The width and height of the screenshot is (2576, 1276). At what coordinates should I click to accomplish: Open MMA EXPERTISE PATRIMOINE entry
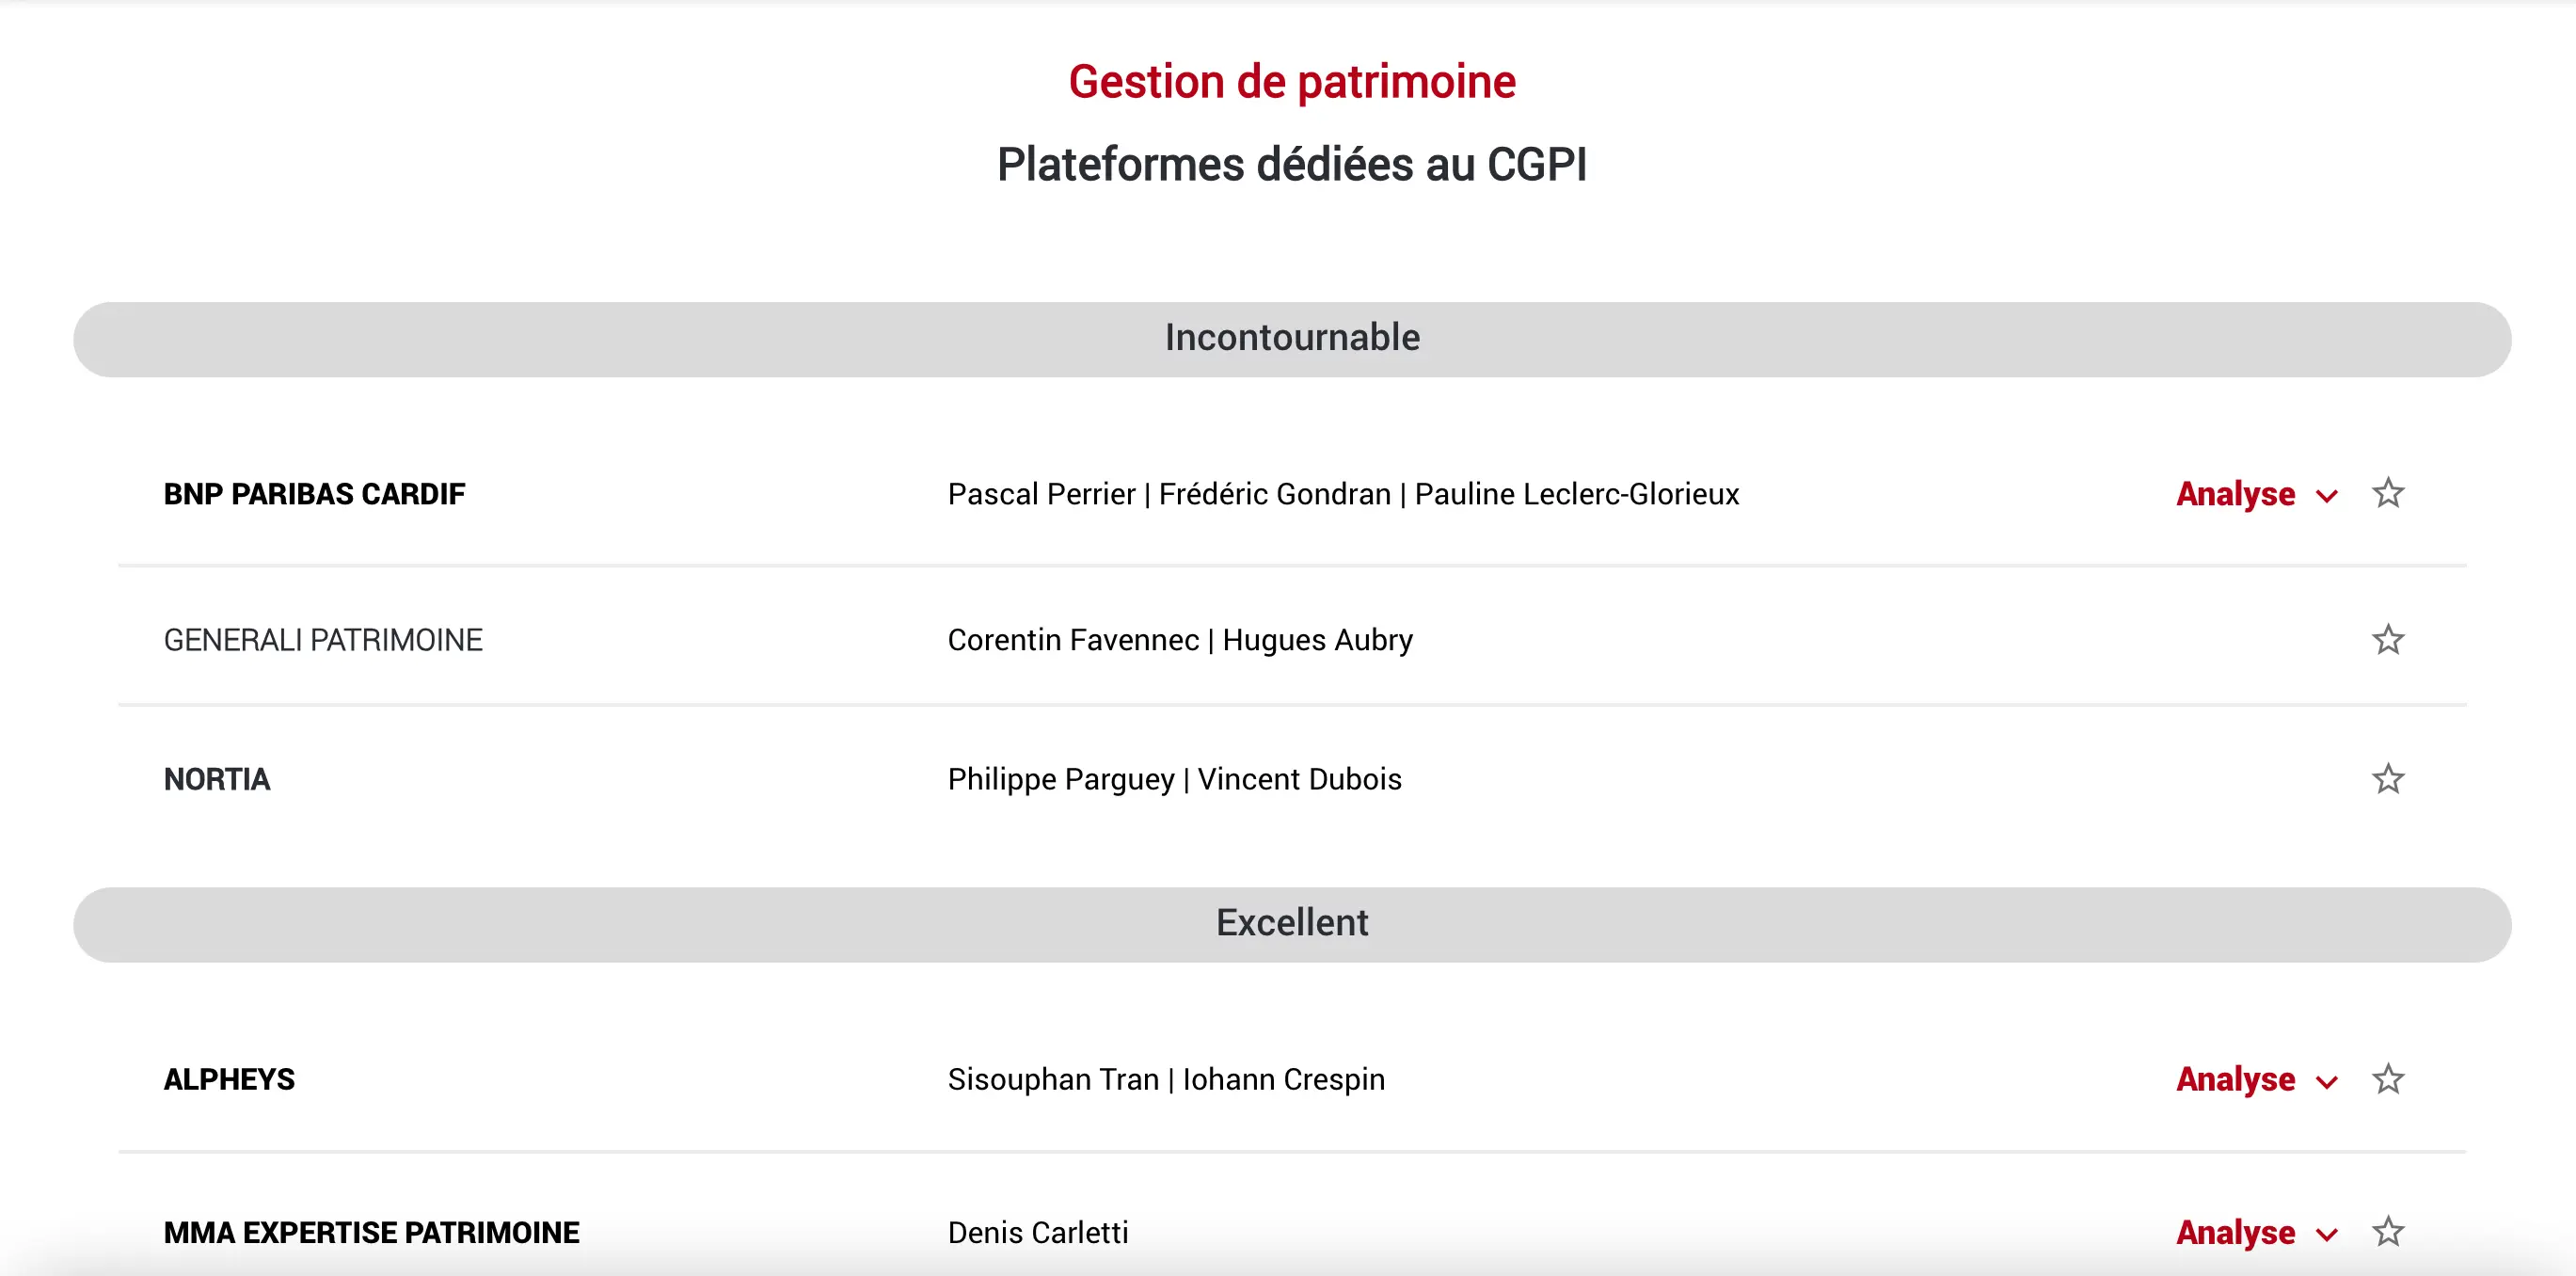371,1232
